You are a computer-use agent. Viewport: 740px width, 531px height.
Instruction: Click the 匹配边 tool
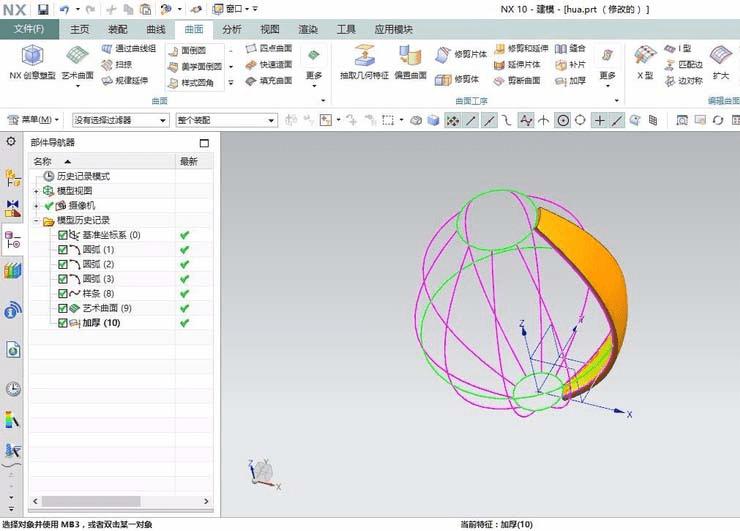683,65
